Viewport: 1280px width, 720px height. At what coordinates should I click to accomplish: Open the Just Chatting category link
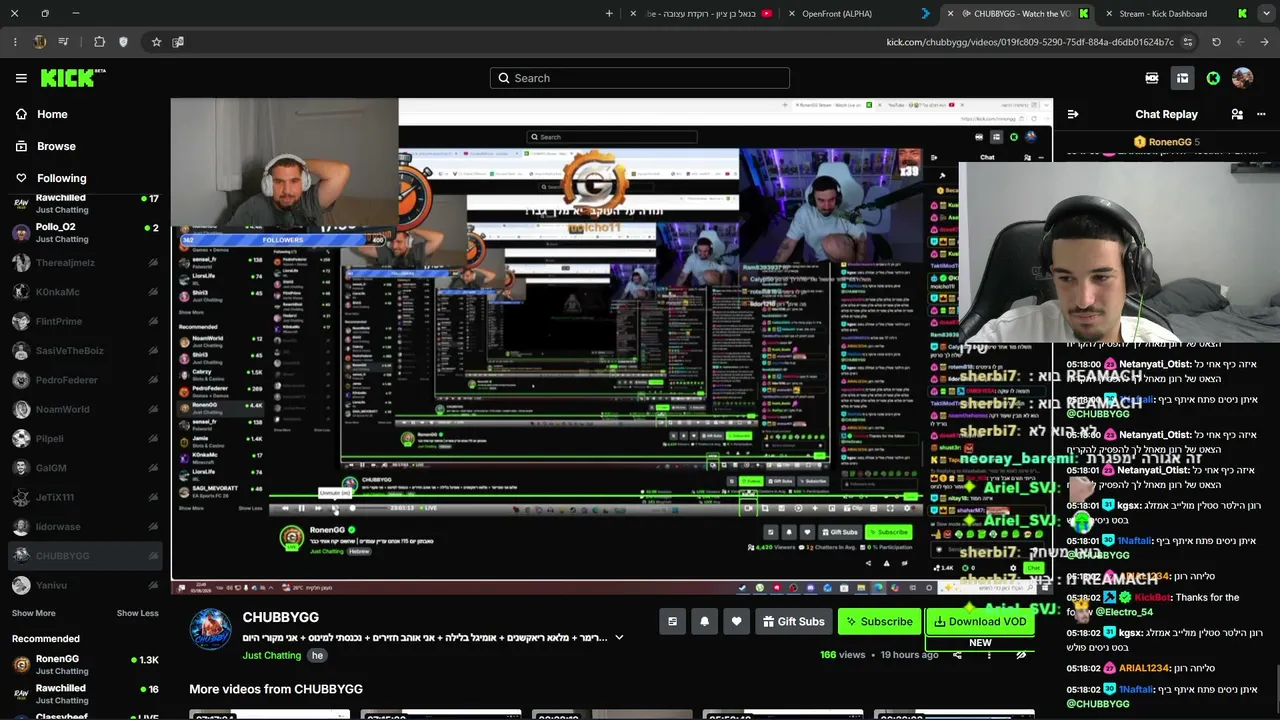272,655
